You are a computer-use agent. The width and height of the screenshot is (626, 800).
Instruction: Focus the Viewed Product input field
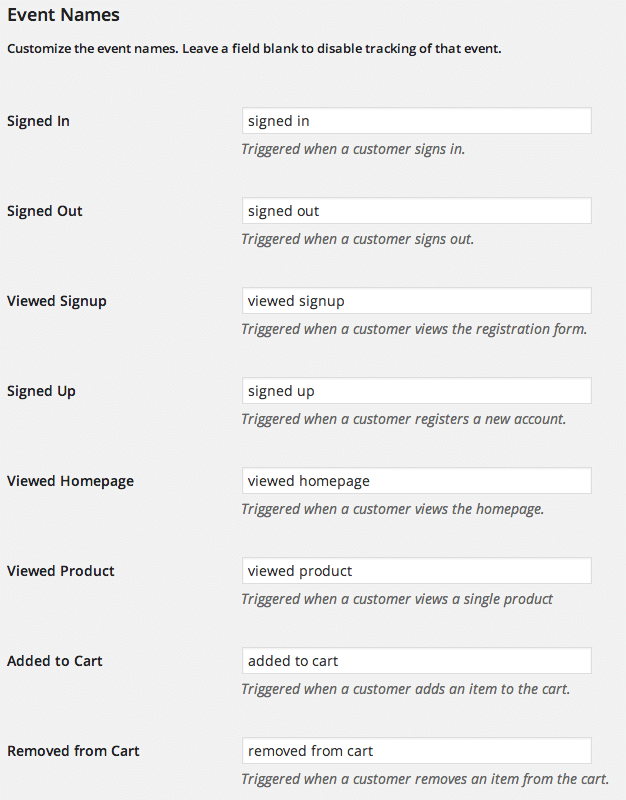coord(416,571)
